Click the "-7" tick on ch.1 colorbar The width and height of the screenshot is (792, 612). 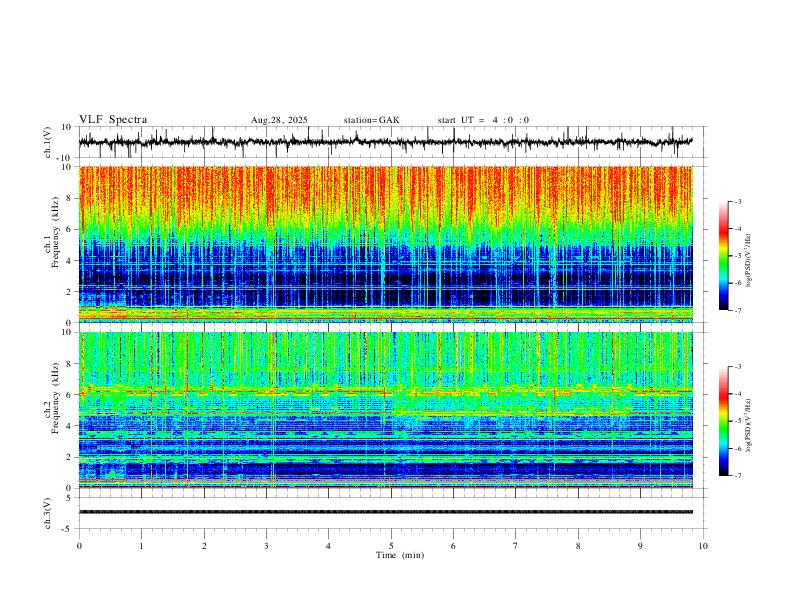[x=738, y=311]
